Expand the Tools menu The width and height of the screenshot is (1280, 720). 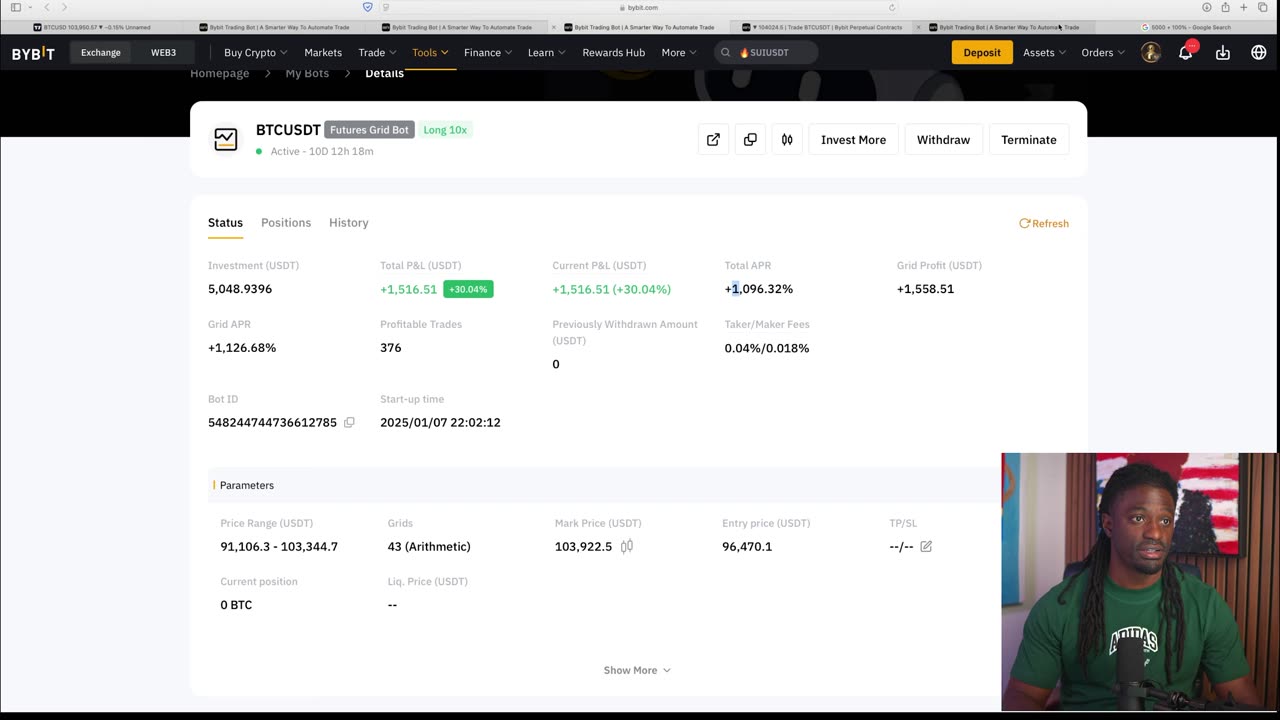click(430, 52)
